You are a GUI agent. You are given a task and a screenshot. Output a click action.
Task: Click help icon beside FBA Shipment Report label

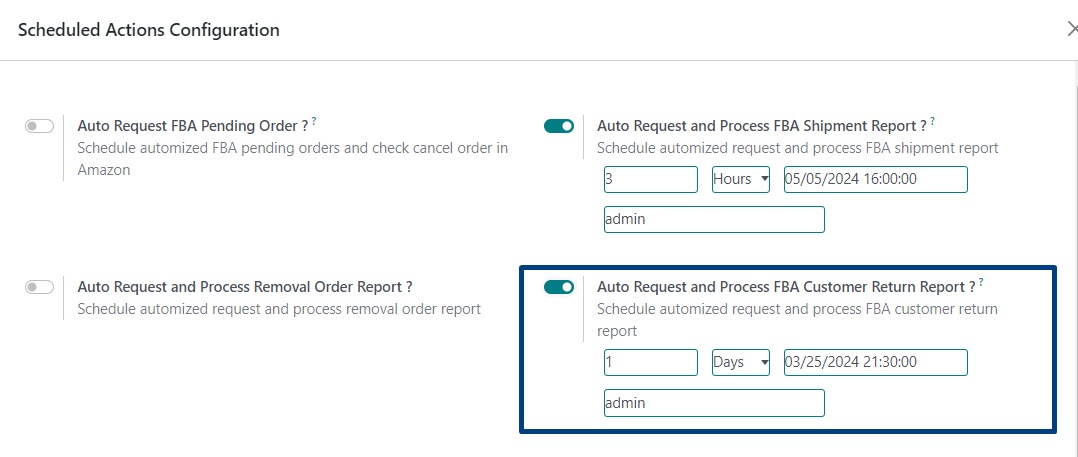pos(933,121)
